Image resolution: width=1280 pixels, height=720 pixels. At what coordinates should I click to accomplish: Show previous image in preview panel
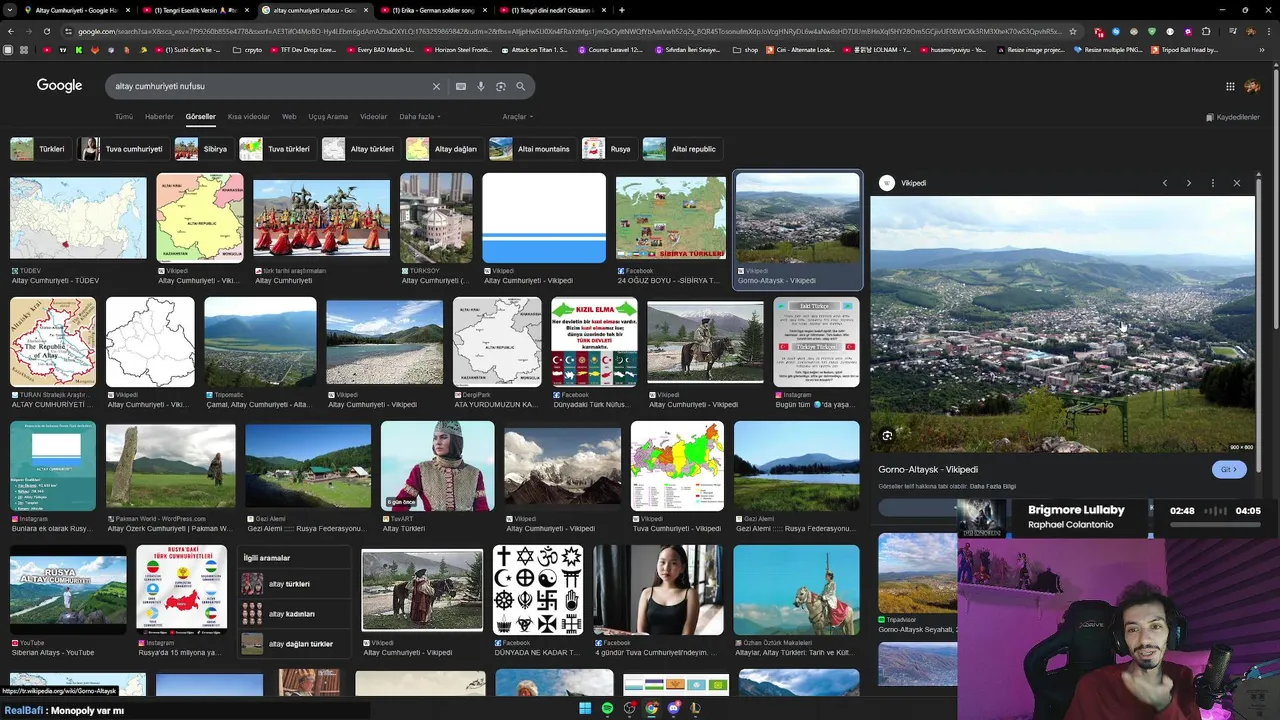click(x=1165, y=183)
